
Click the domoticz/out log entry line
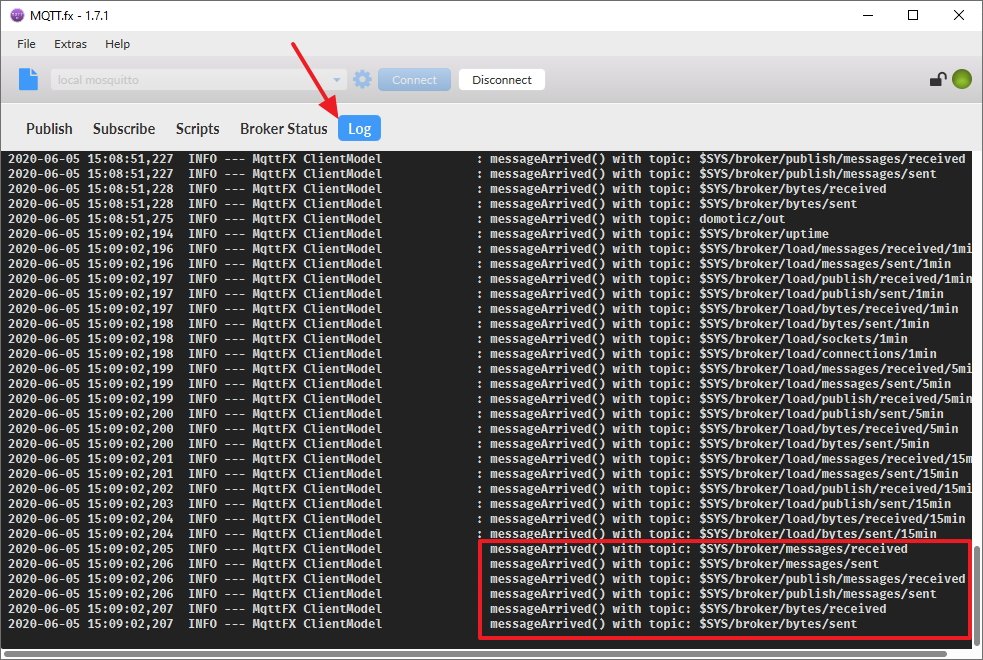480,219
